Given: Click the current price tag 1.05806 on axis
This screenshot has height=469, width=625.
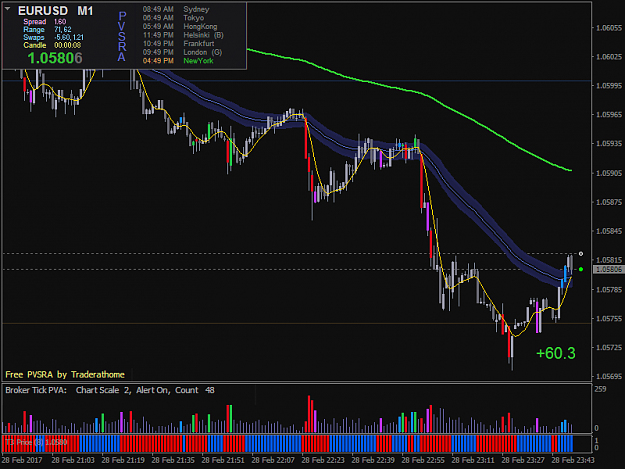Looking at the screenshot, I should [x=608, y=270].
